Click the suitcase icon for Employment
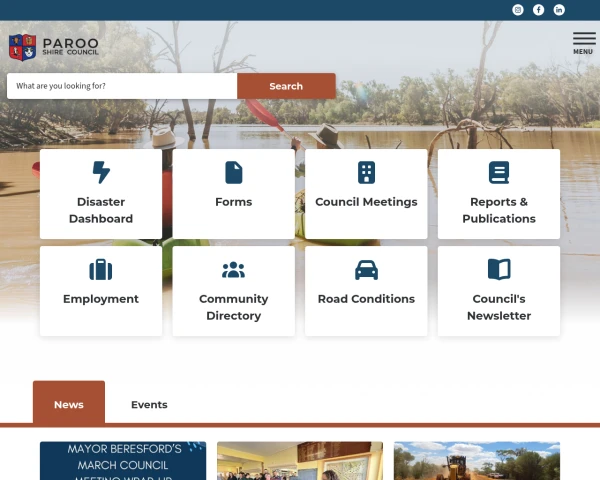This screenshot has height=480, width=600. (x=101, y=269)
